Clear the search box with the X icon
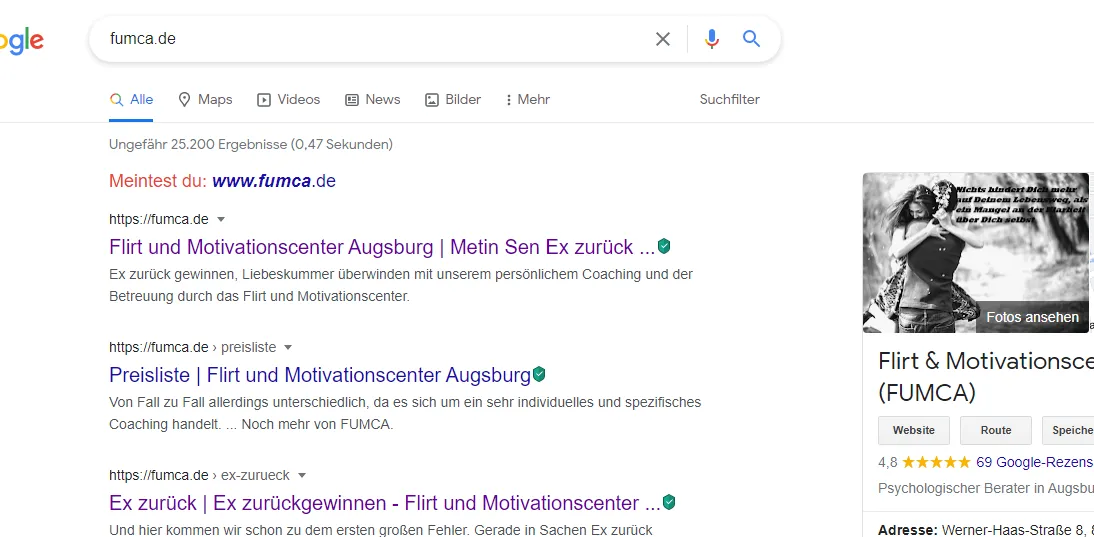Image resolution: width=1094 pixels, height=537 pixels. tap(663, 39)
